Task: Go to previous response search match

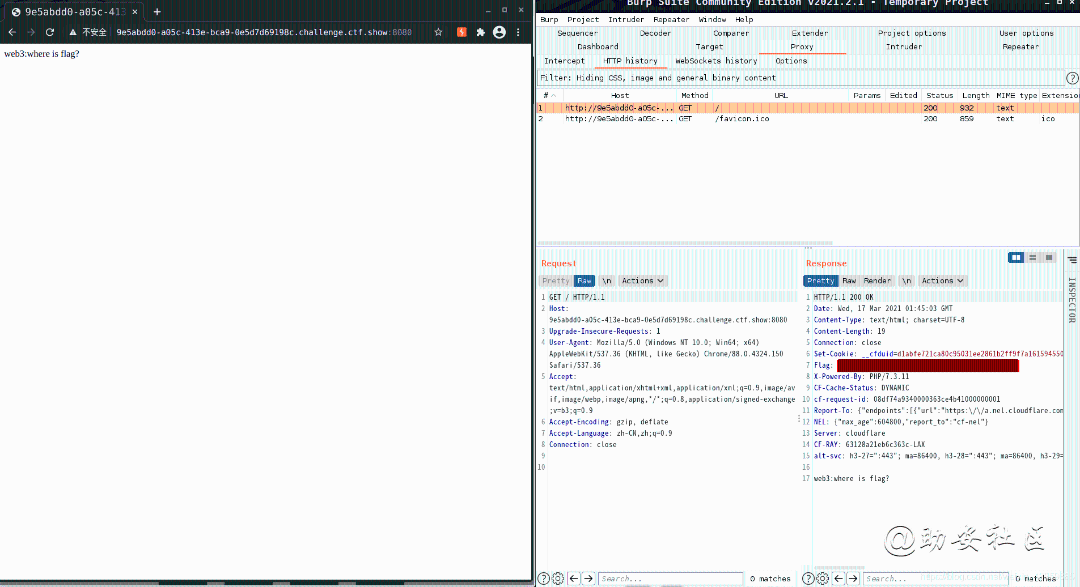Action: 838,579
